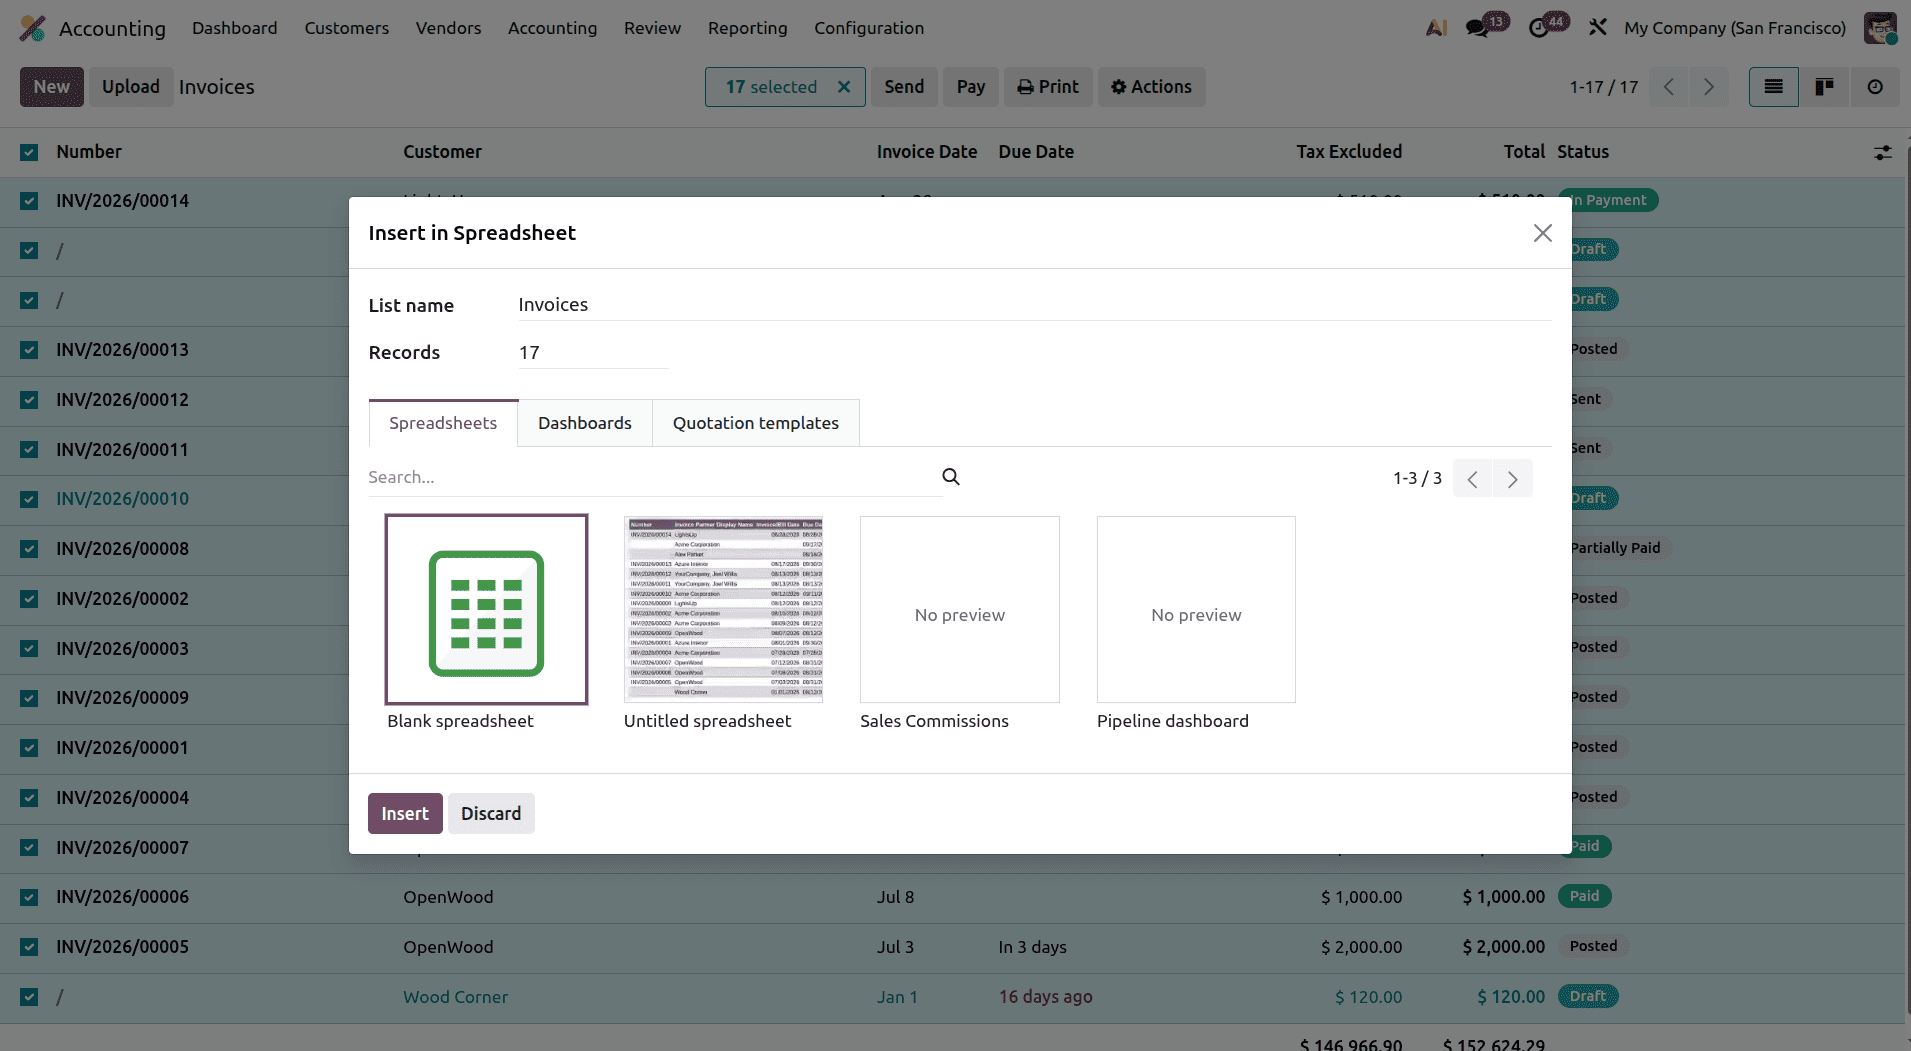Open the Vendors menu
Image resolution: width=1911 pixels, height=1051 pixels.
click(448, 28)
